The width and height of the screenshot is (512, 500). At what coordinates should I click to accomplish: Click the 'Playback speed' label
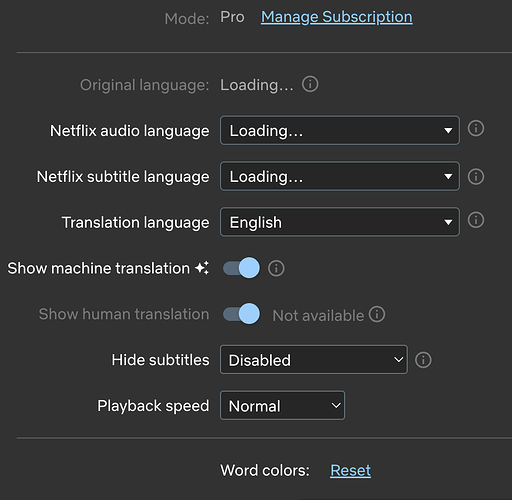point(153,406)
